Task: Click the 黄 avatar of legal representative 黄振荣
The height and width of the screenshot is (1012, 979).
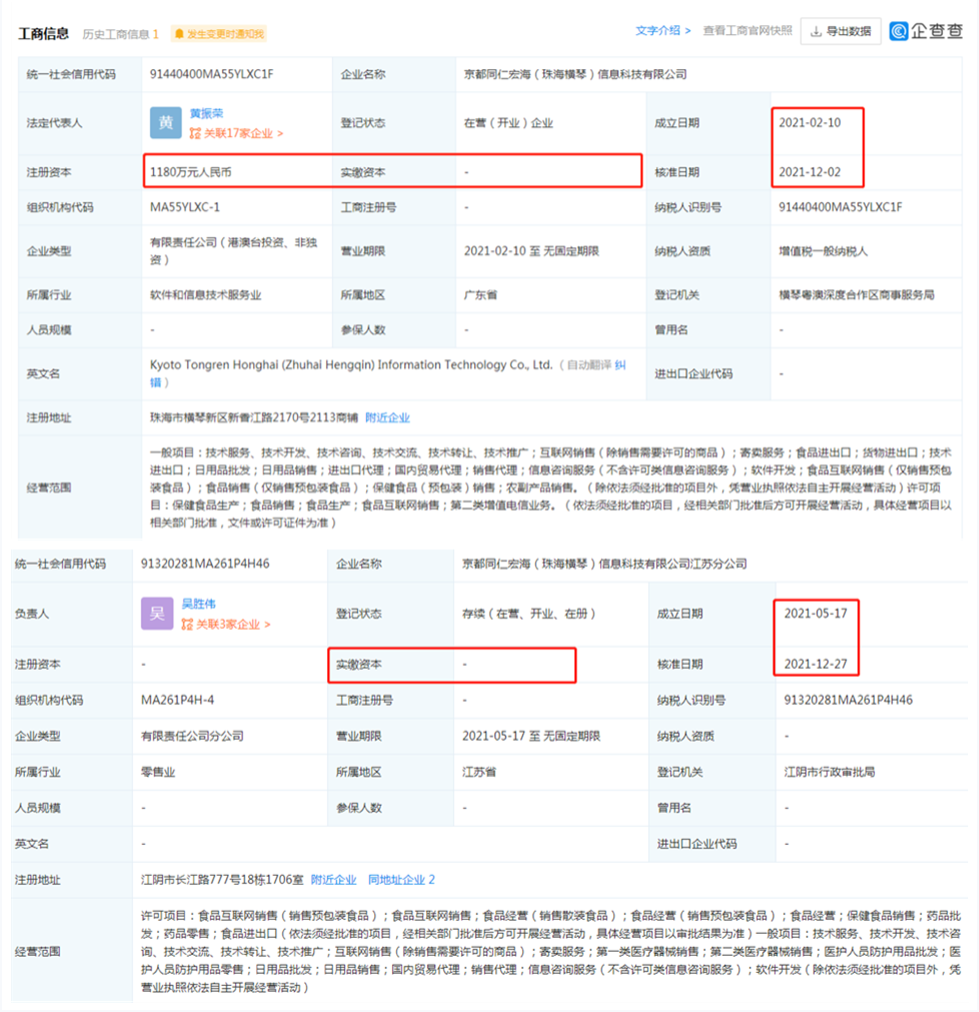Action: click(164, 121)
